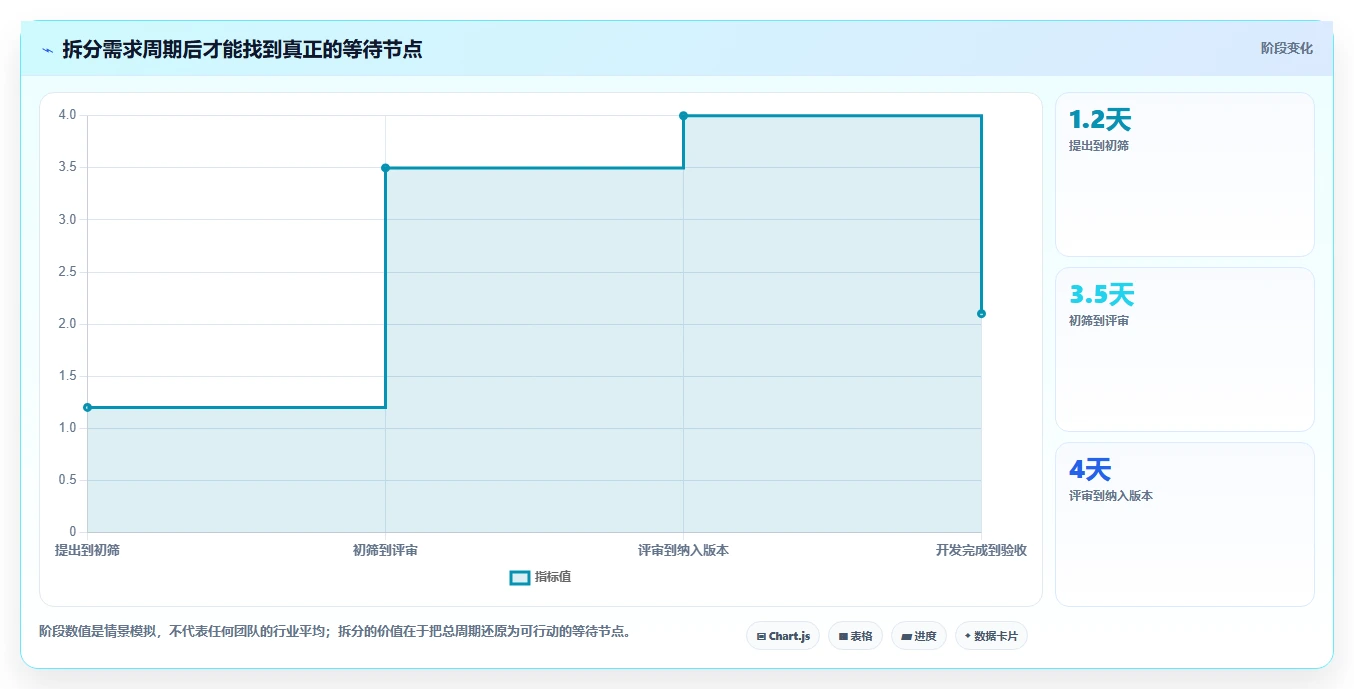Click the 2.5 y-axis tick label
The width and height of the screenshot is (1354, 689).
pyautogui.click(x=68, y=272)
